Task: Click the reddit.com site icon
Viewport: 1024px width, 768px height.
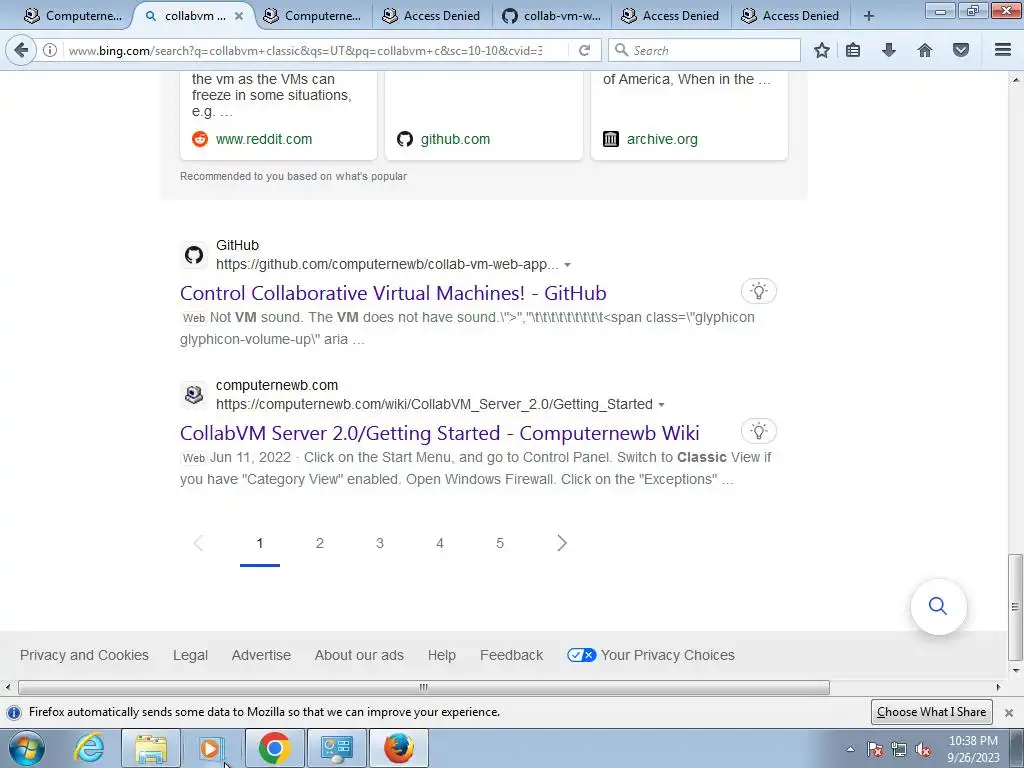Action: [200, 139]
